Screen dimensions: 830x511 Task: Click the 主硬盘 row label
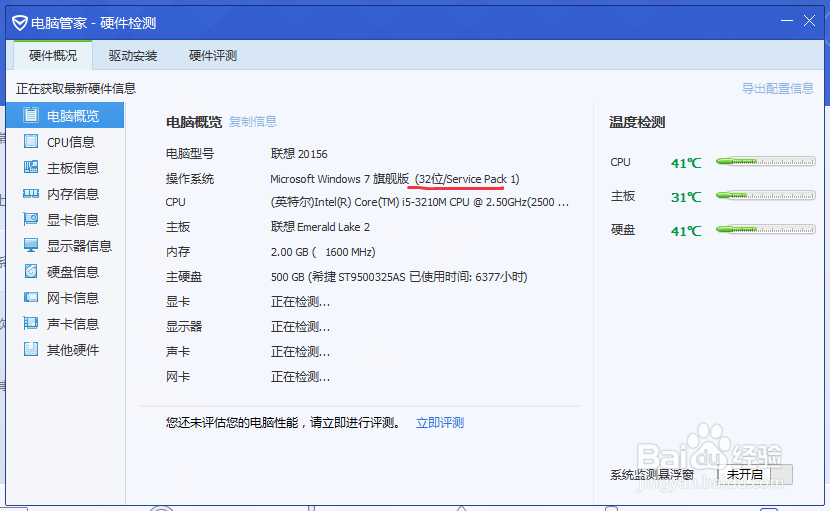(x=184, y=277)
